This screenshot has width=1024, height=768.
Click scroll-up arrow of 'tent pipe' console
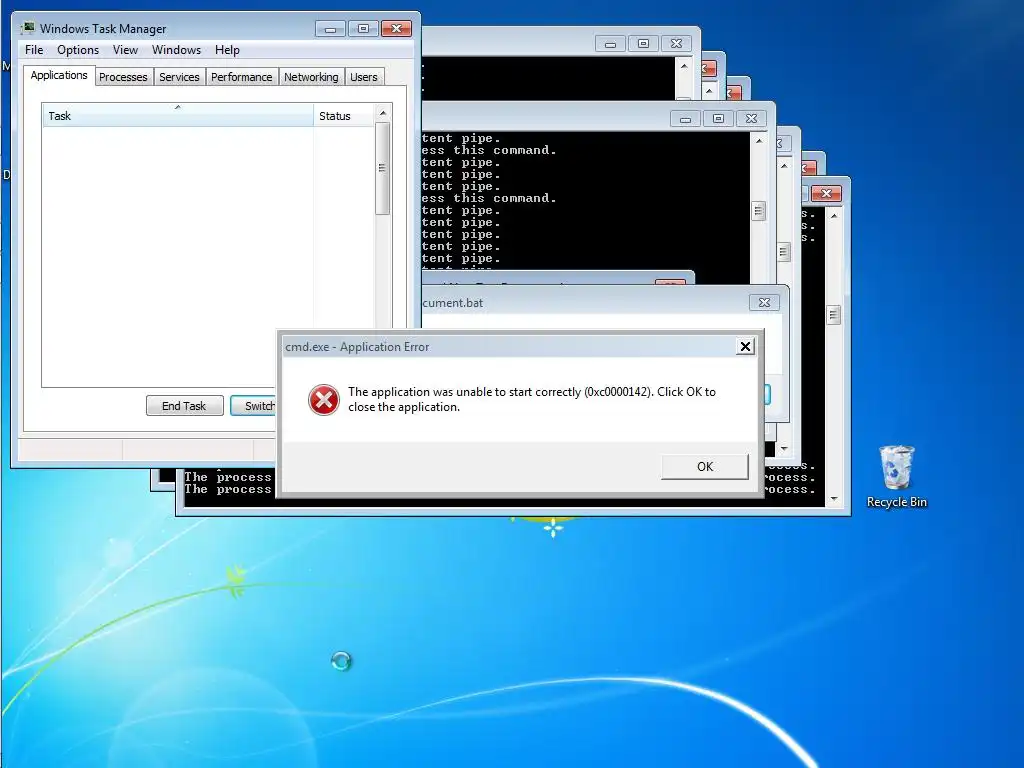click(x=758, y=140)
